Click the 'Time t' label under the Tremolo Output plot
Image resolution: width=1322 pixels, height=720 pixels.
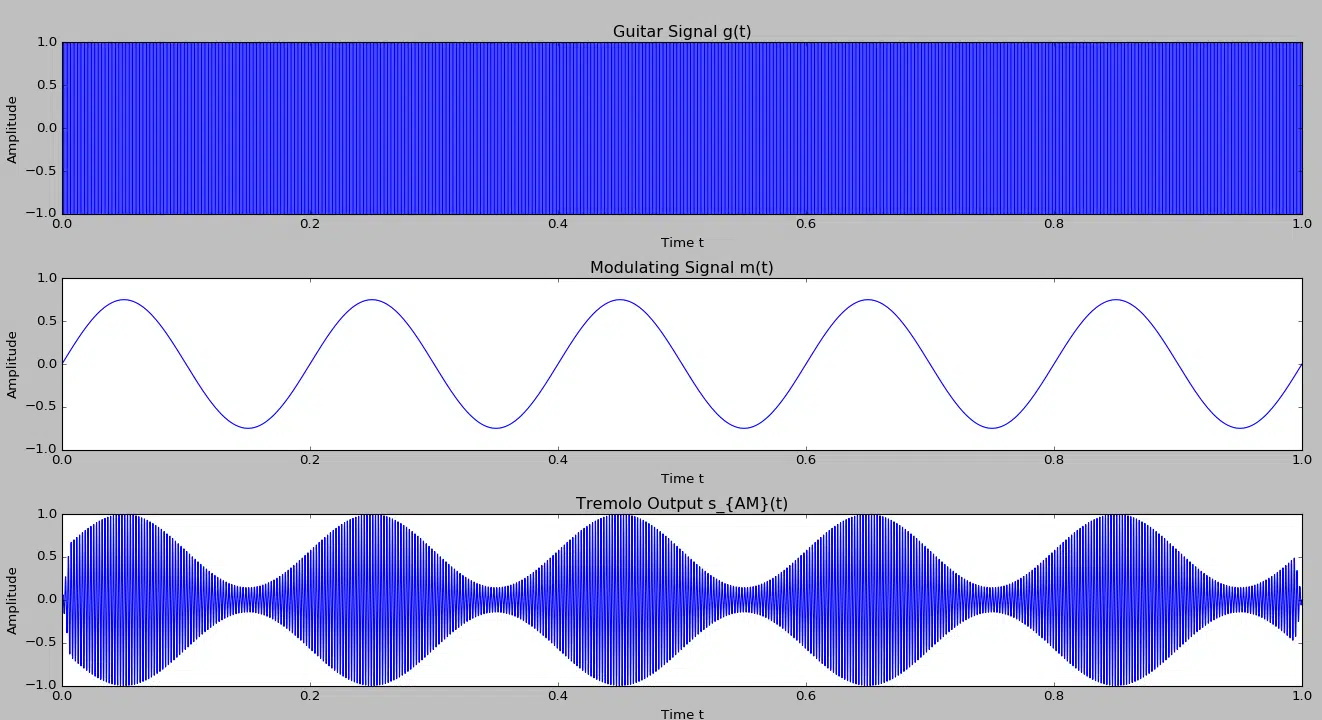pyautogui.click(x=682, y=713)
